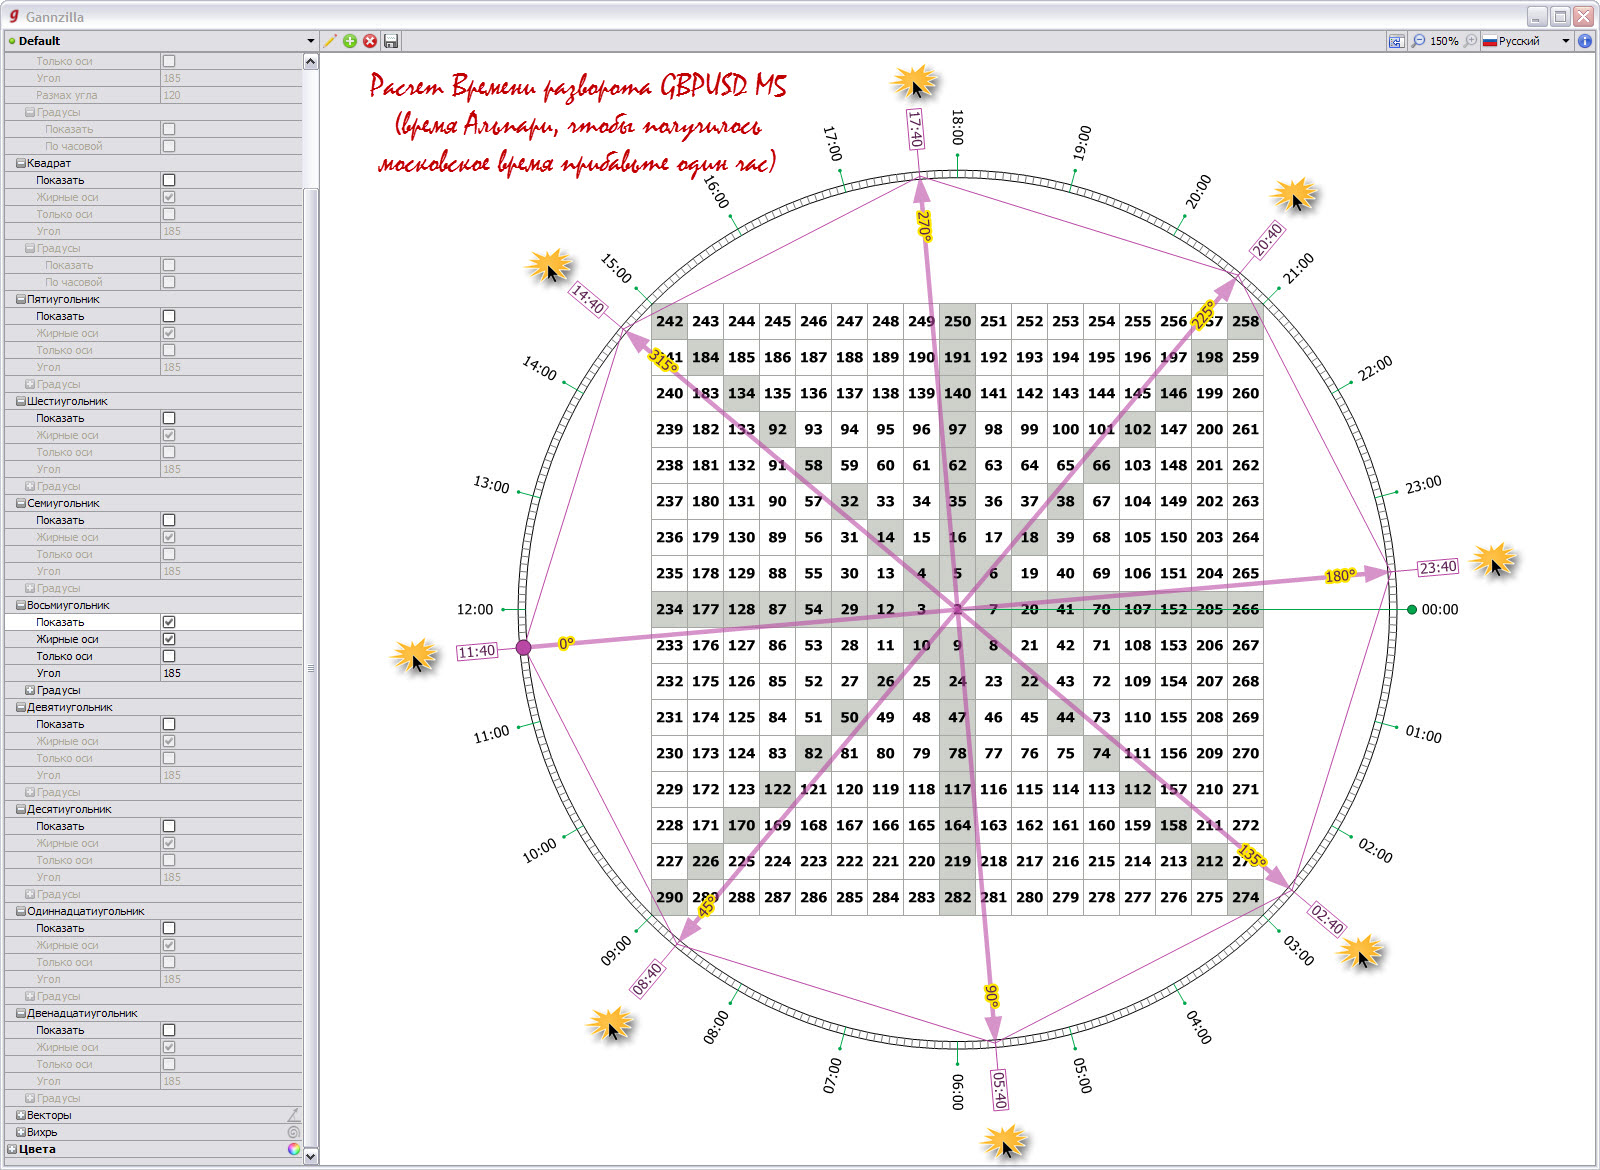Click the zoom in magnifier icon

(x=1470, y=41)
